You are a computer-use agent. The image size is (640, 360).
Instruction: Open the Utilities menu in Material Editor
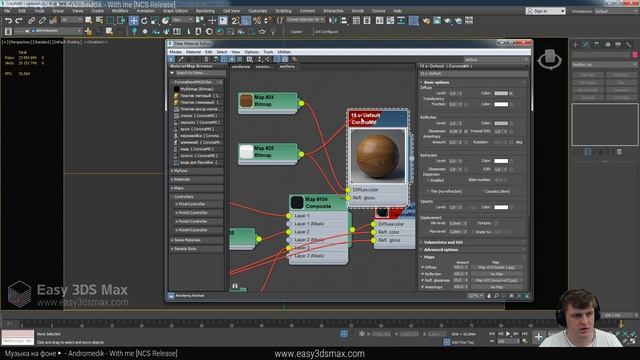[284, 52]
